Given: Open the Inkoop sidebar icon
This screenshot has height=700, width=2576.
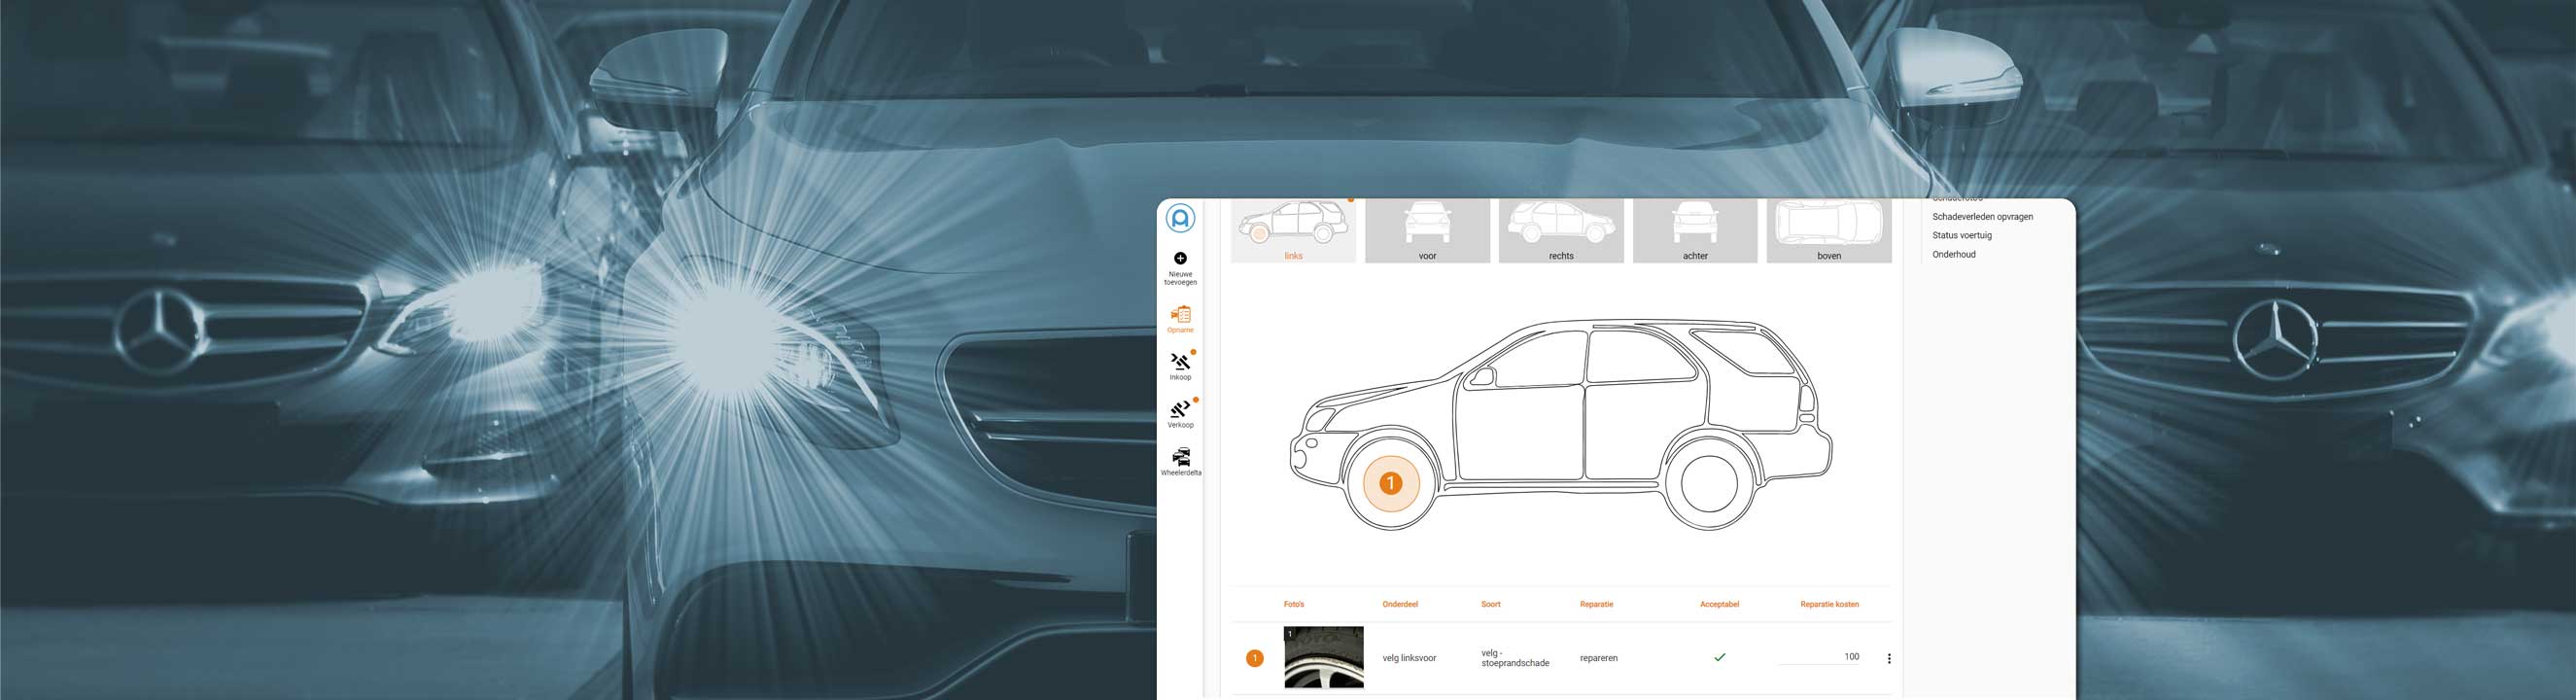Looking at the screenshot, I should point(1180,362).
